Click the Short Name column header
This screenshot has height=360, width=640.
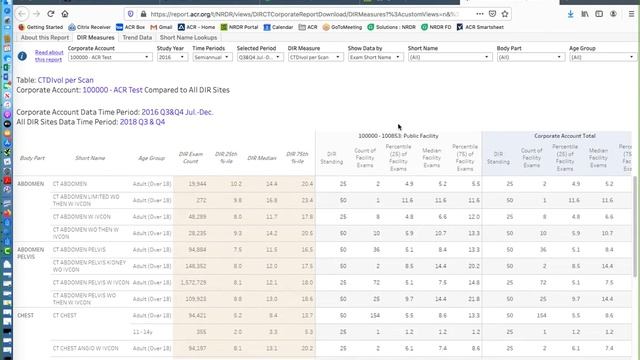point(90,158)
